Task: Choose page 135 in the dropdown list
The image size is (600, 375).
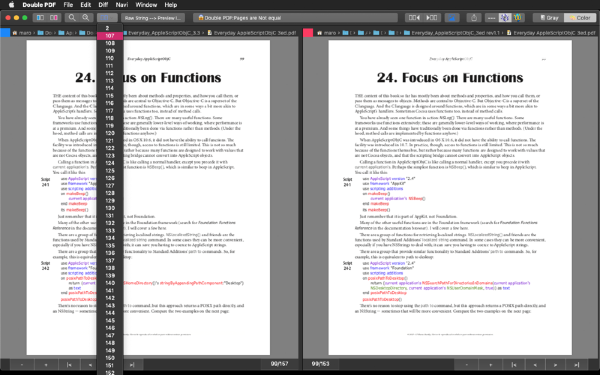Action: 110,246
